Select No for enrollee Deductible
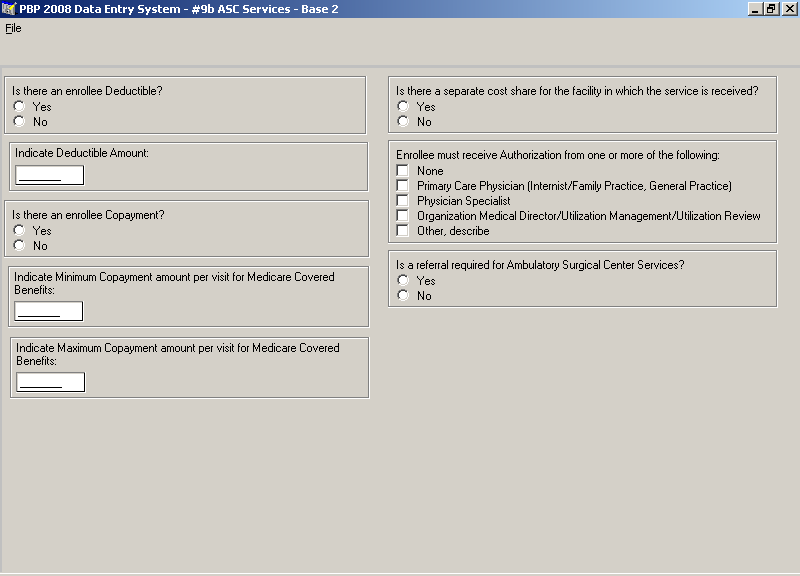This screenshot has width=800, height=576. pyautogui.click(x=19, y=121)
